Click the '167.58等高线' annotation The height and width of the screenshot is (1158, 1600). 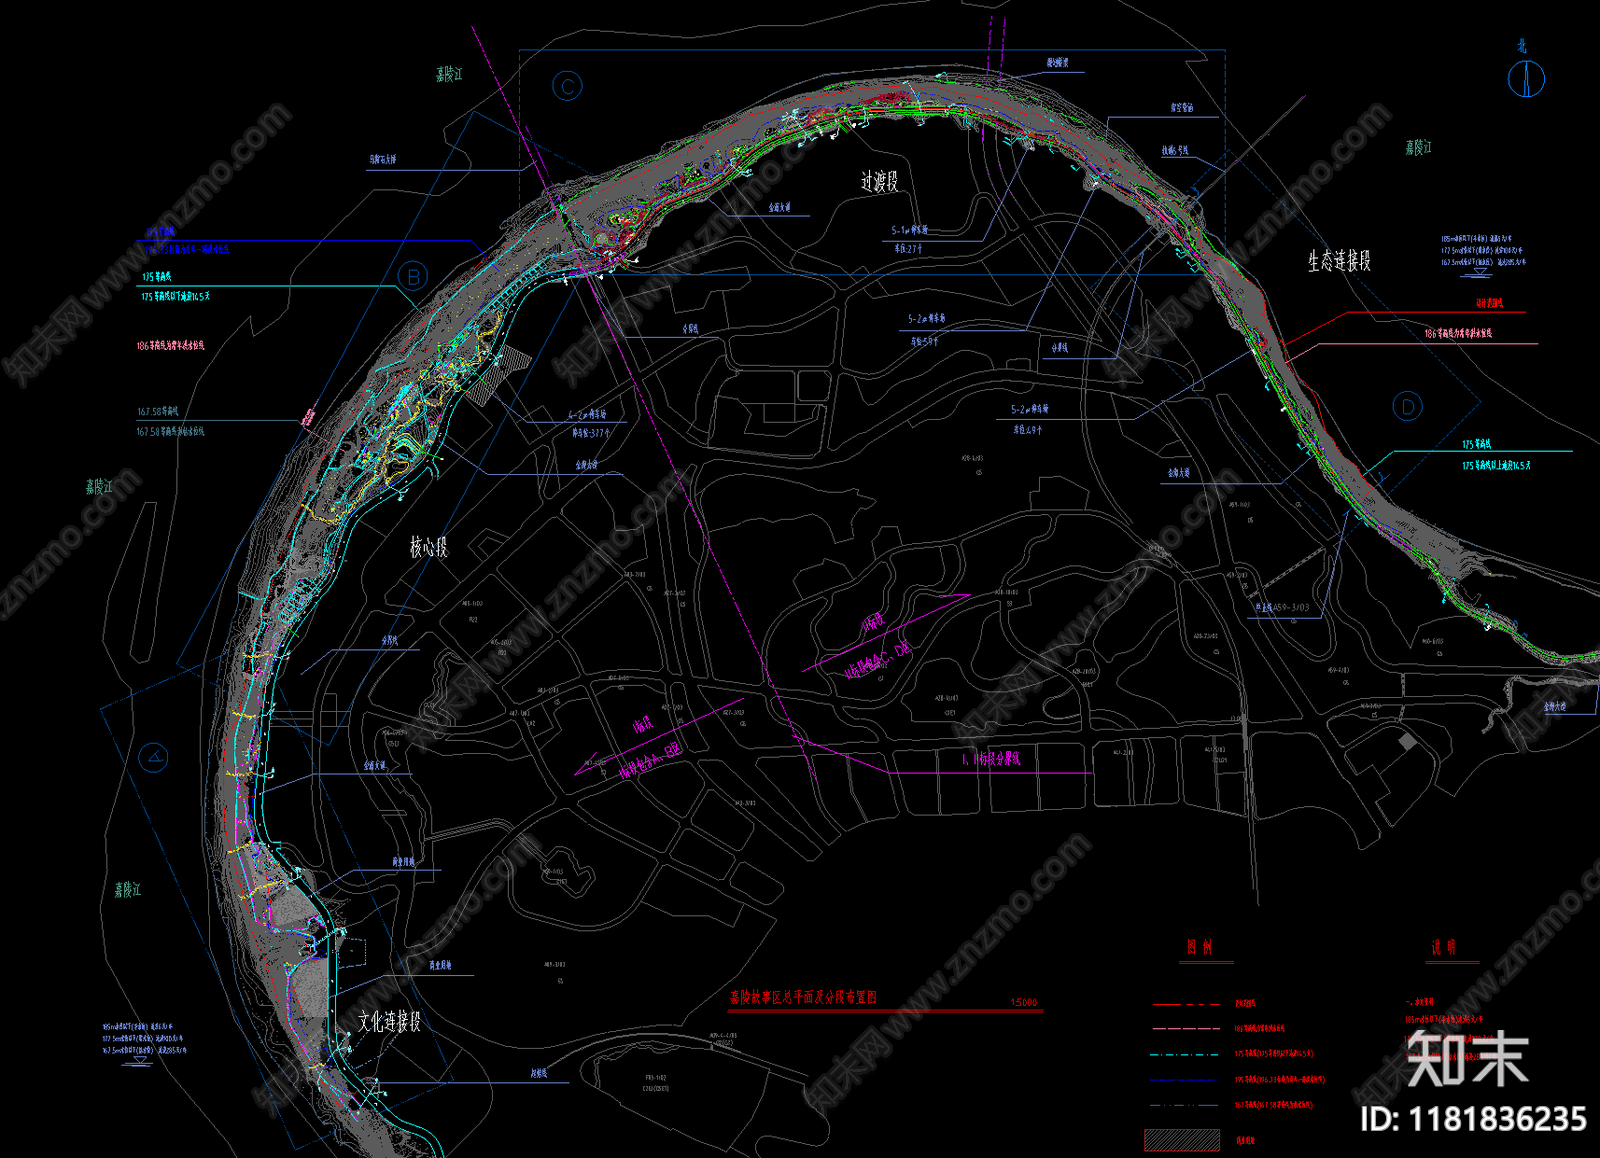click(157, 411)
